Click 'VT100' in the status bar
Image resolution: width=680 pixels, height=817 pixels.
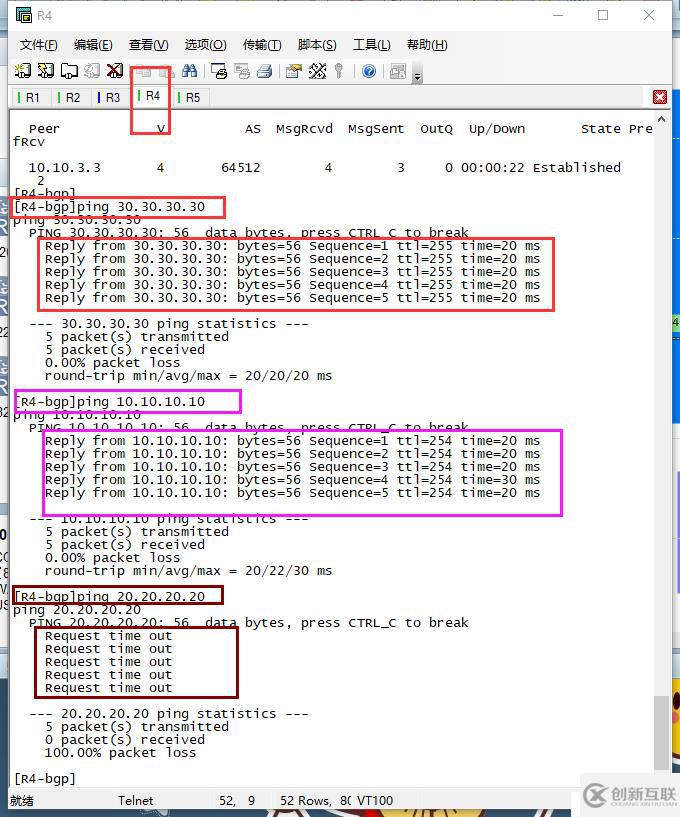[x=375, y=800]
